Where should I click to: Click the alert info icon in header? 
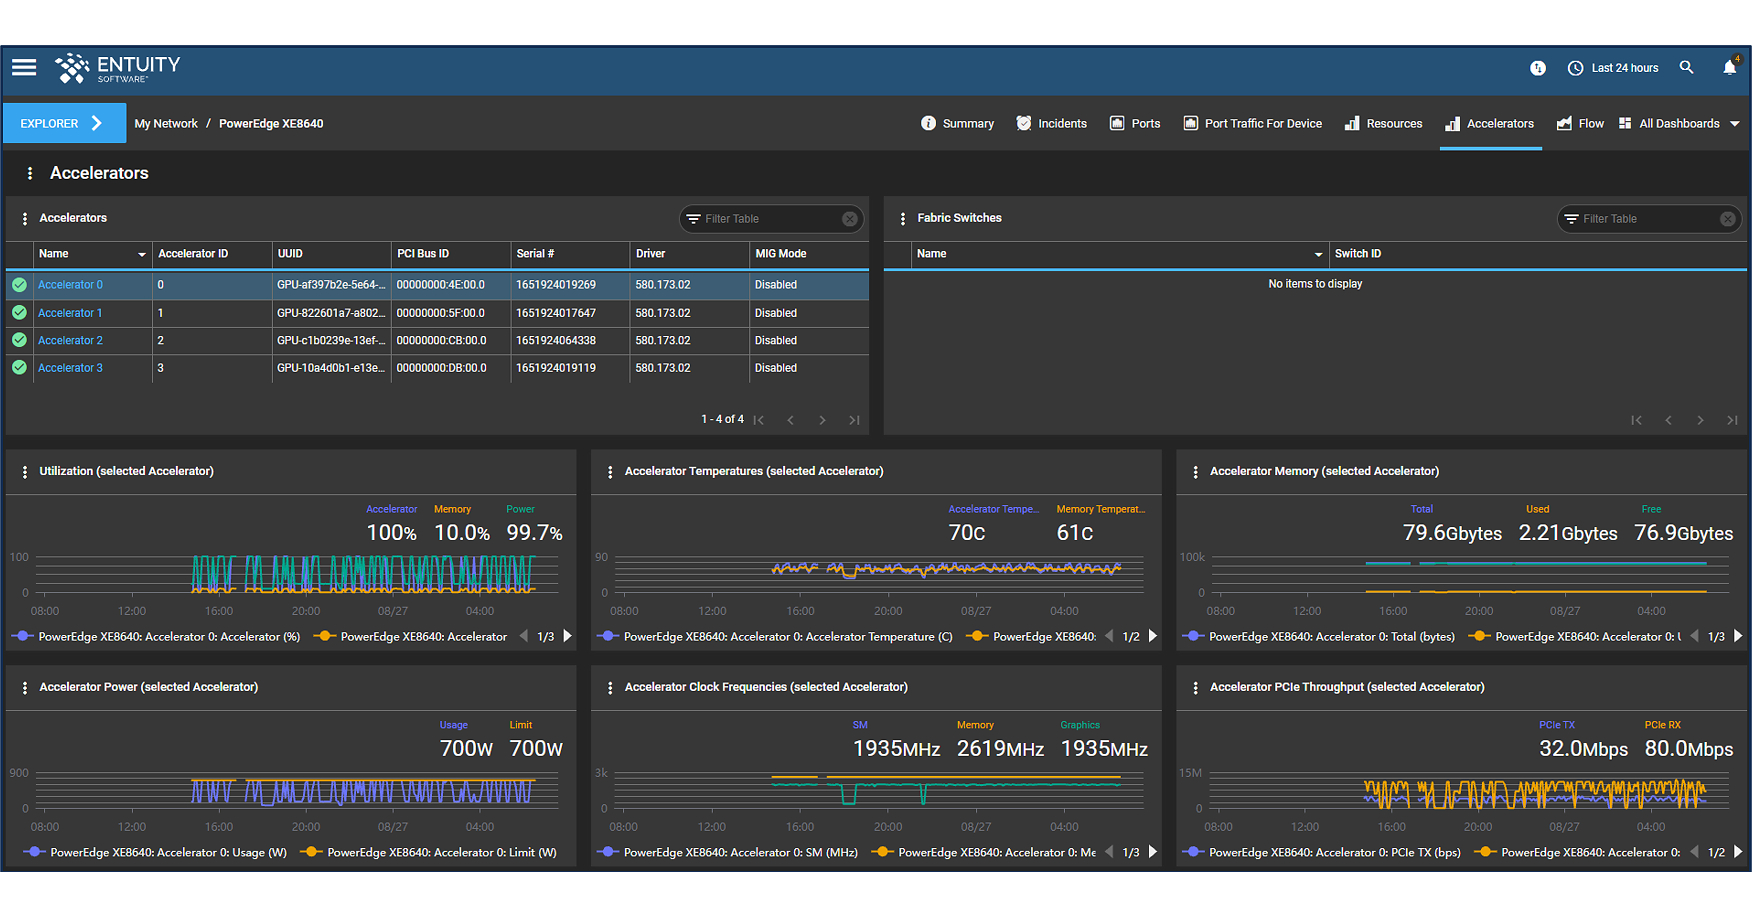click(x=1538, y=68)
